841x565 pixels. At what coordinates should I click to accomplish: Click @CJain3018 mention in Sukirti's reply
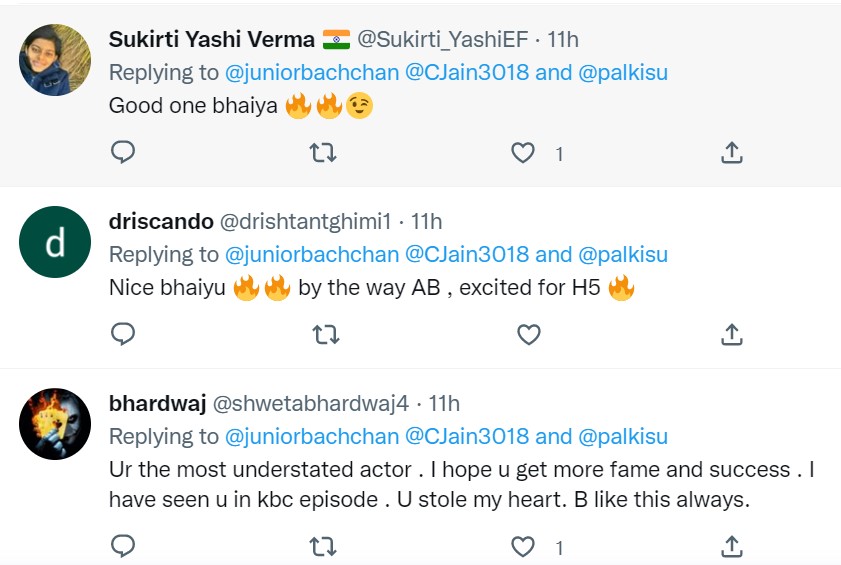(467, 73)
